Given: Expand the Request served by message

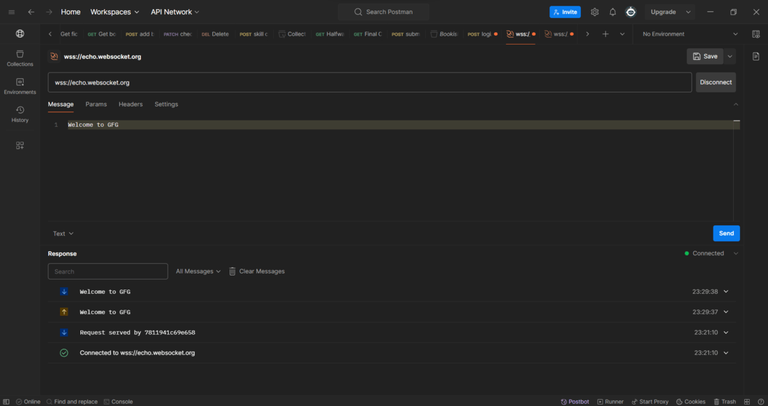Looking at the screenshot, I should click(726, 332).
